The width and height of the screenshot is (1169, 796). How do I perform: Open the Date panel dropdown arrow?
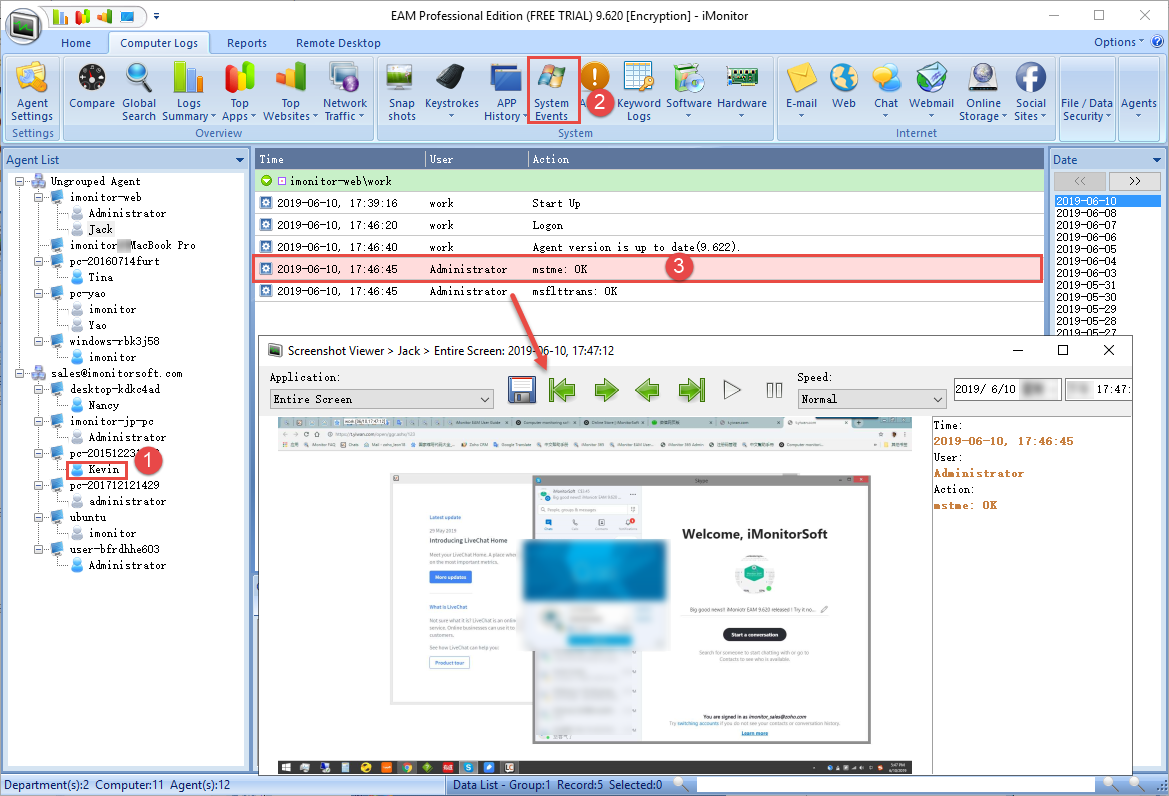pos(1156,160)
